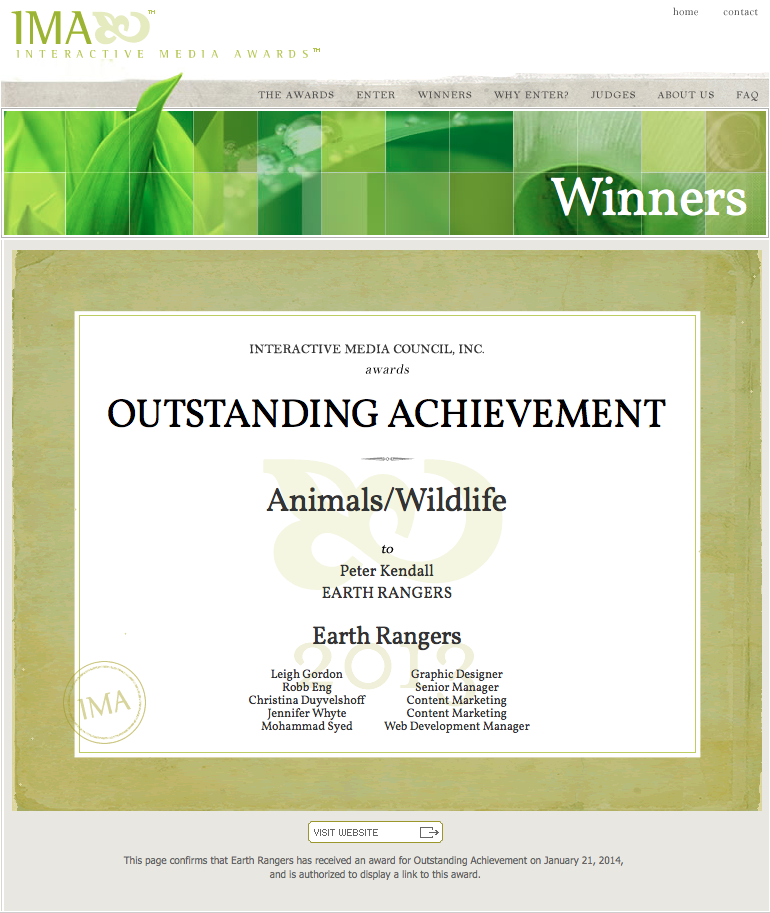
Task: Click the Outstanding Achievement heading
Action: [386, 413]
